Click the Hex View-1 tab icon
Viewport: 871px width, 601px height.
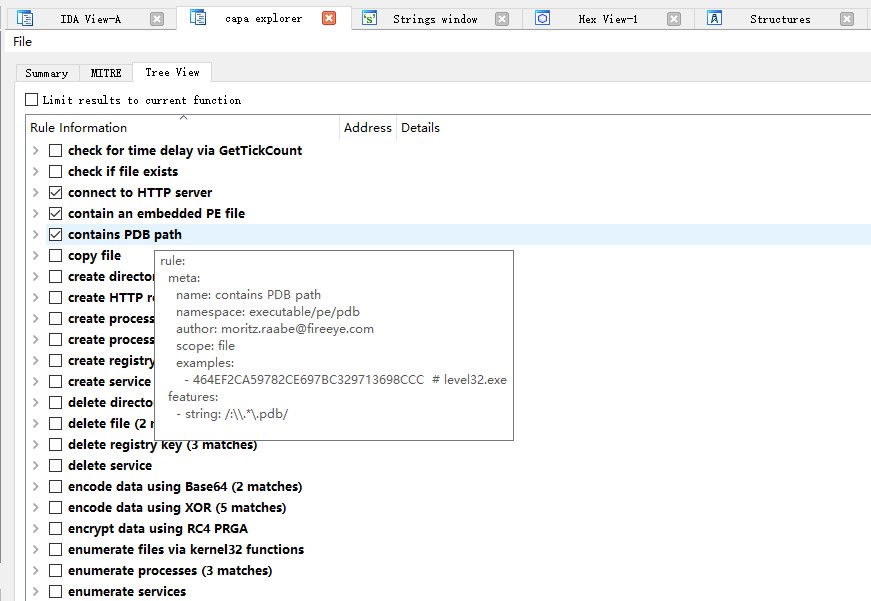(542, 18)
